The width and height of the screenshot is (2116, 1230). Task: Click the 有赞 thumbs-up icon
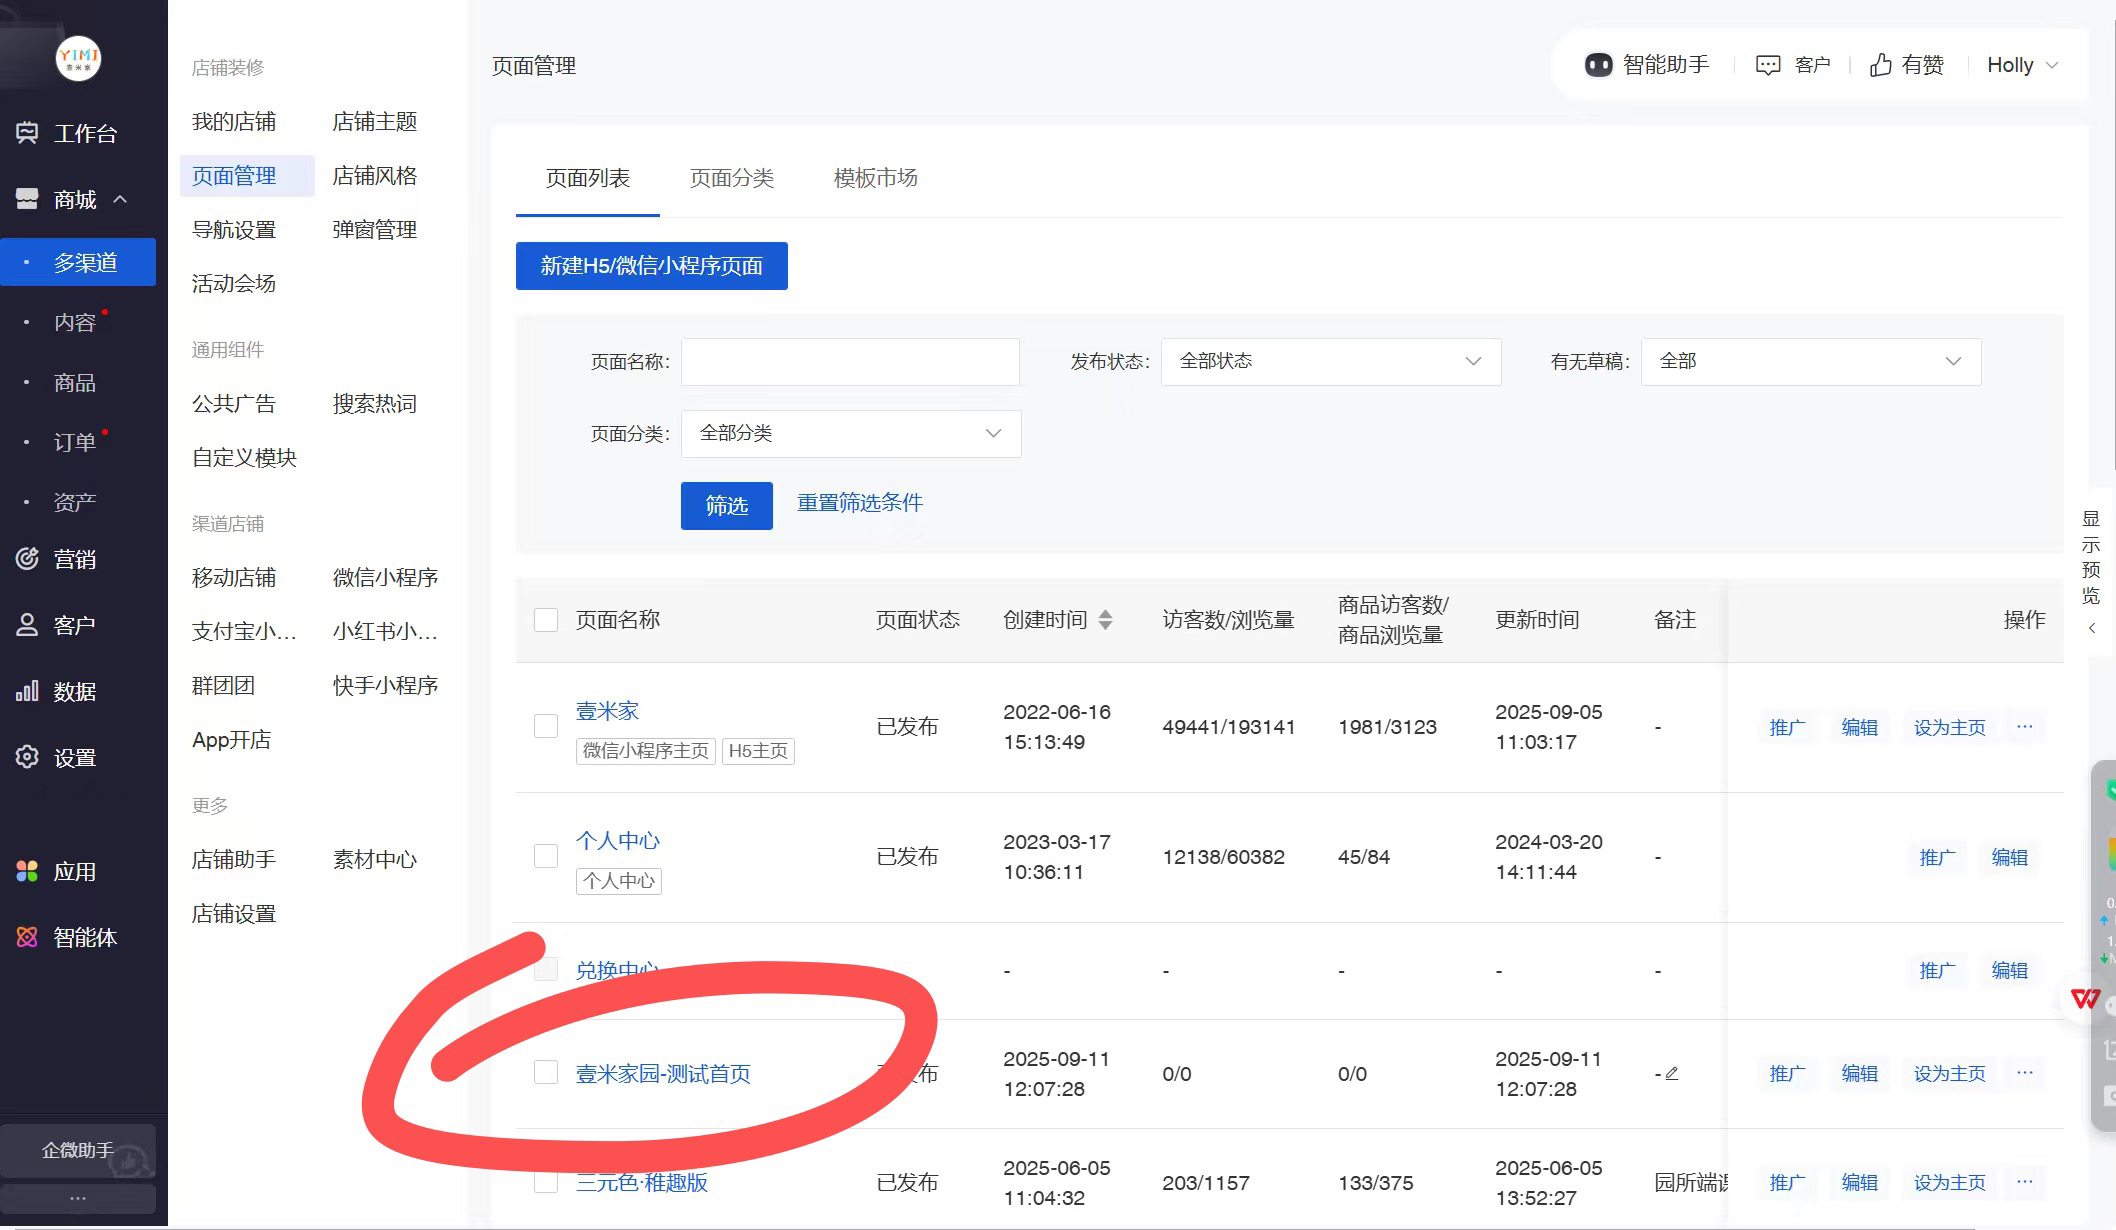pyautogui.click(x=1881, y=65)
